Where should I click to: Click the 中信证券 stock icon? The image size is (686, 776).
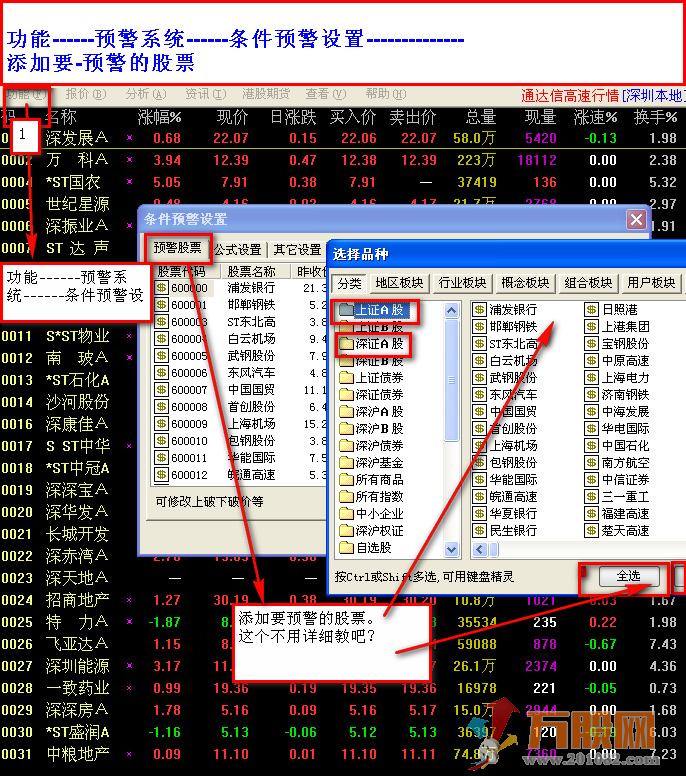tap(591, 480)
